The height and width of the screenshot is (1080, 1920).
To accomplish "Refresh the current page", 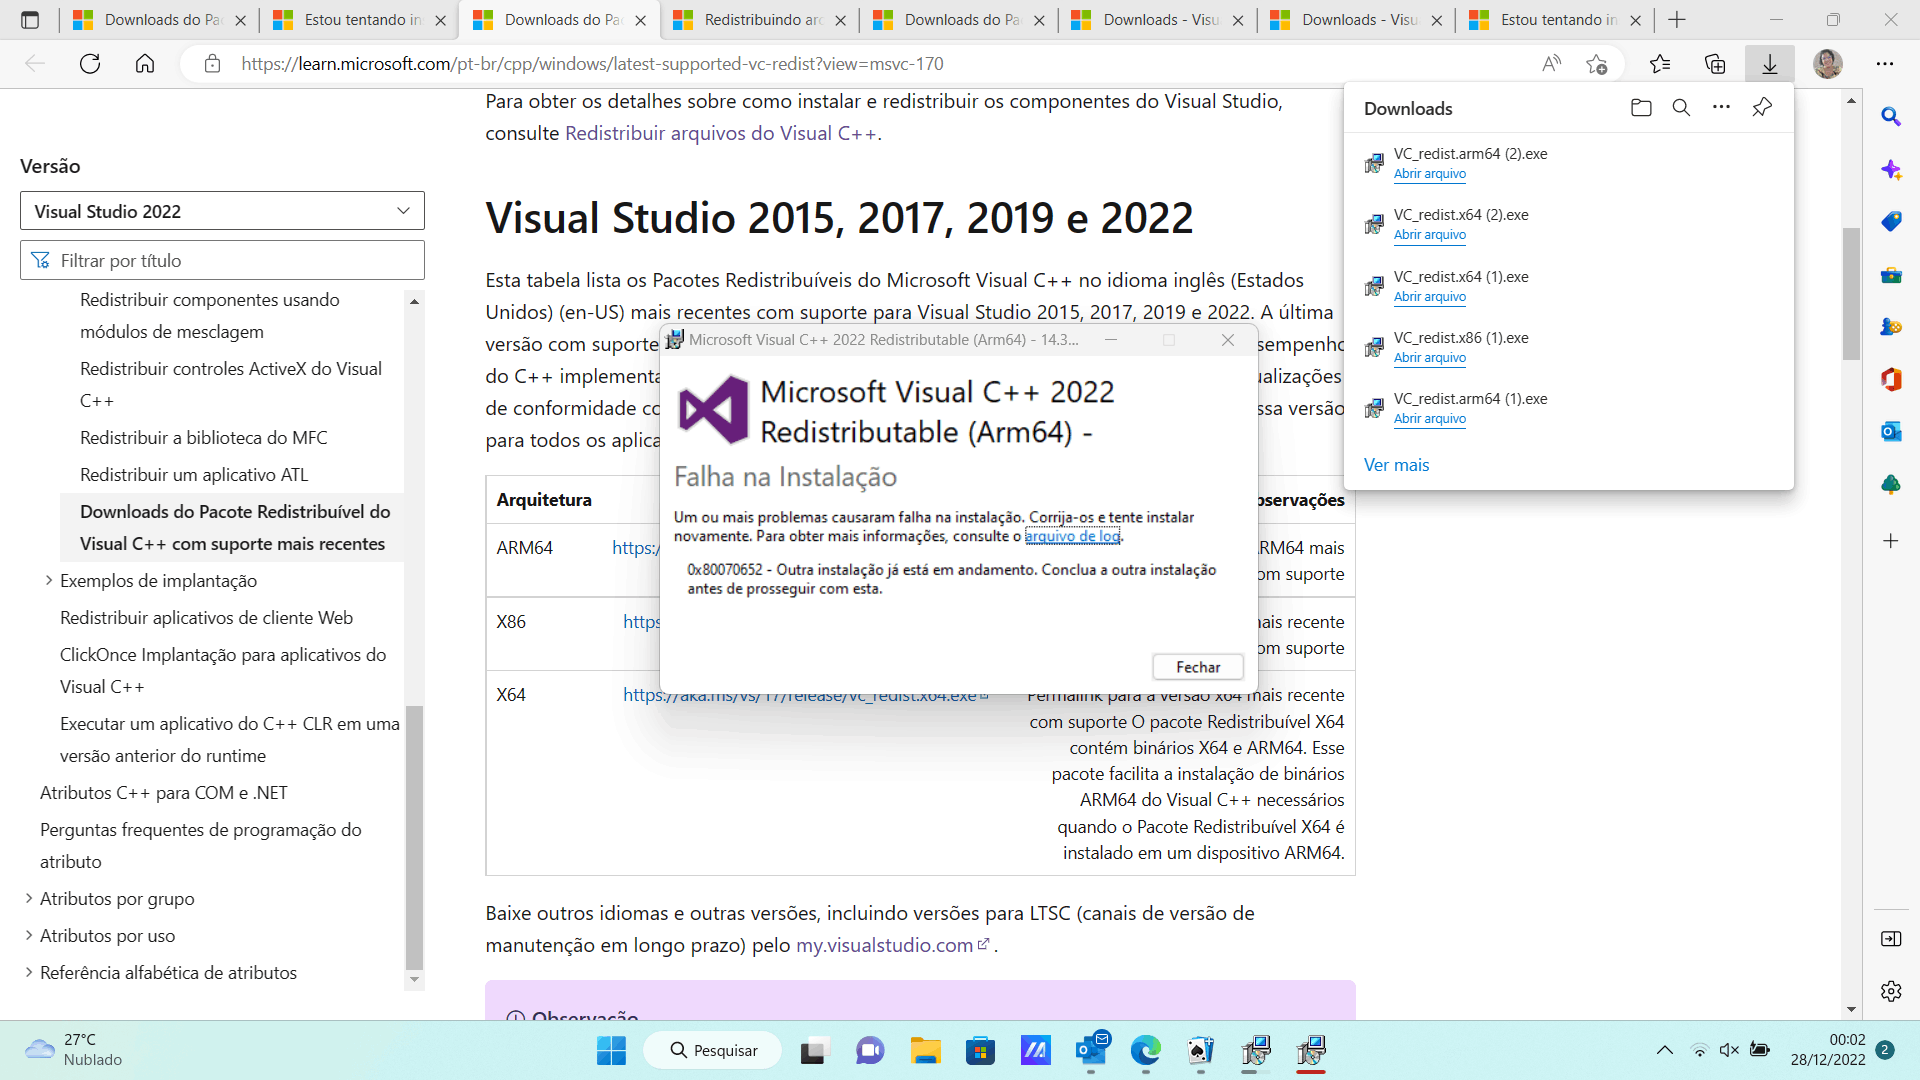I will coord(90,64).
